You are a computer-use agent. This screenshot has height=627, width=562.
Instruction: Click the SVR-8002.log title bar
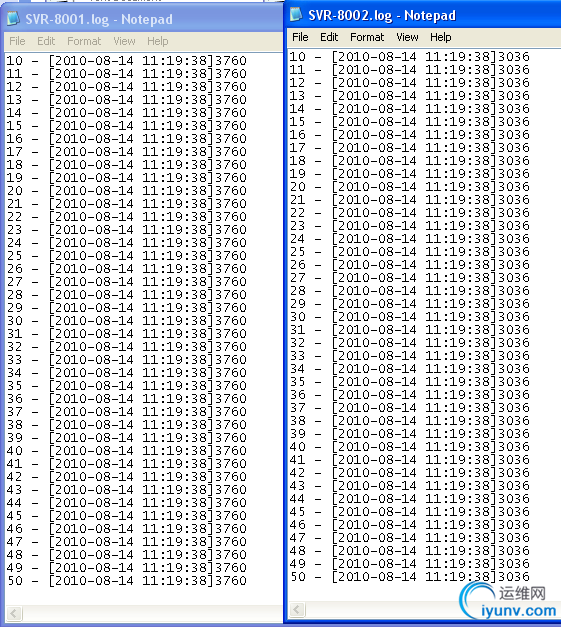pos(423,14)
